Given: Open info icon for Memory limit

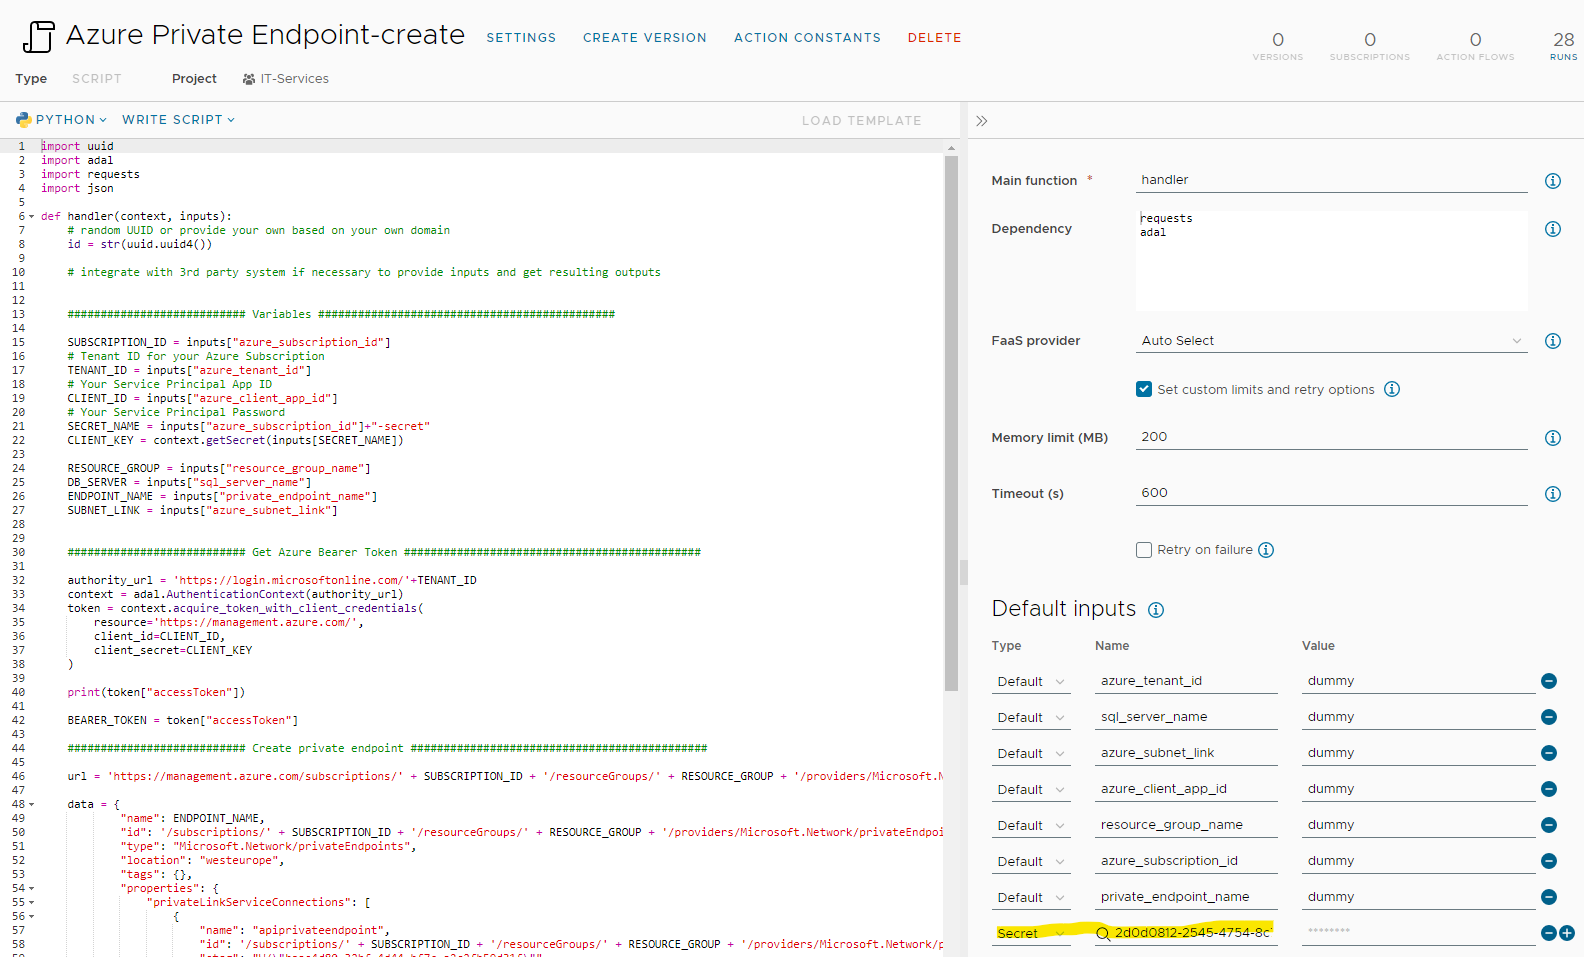Looking at the screenshot, I should coord(1552,438).
